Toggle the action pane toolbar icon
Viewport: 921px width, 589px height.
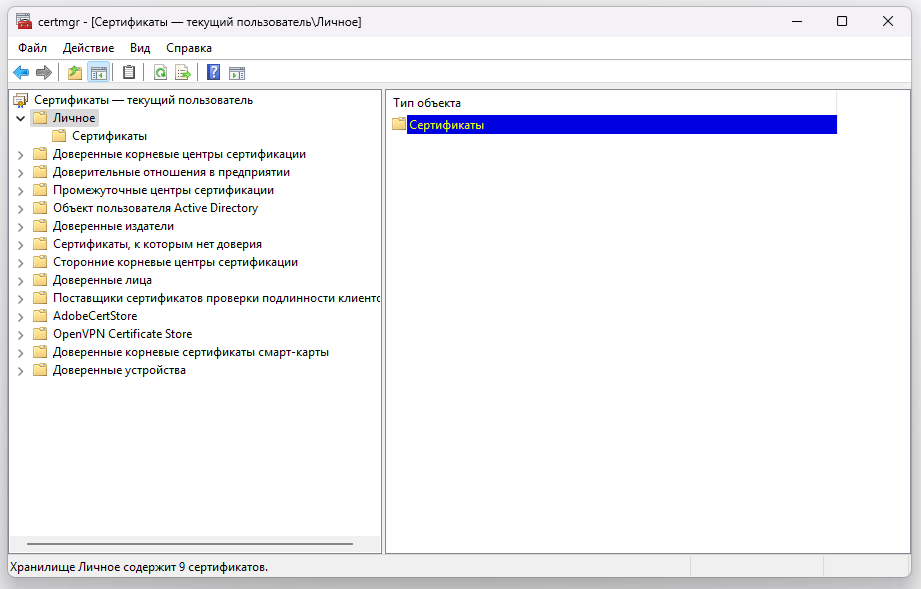(x=237, y=72)
